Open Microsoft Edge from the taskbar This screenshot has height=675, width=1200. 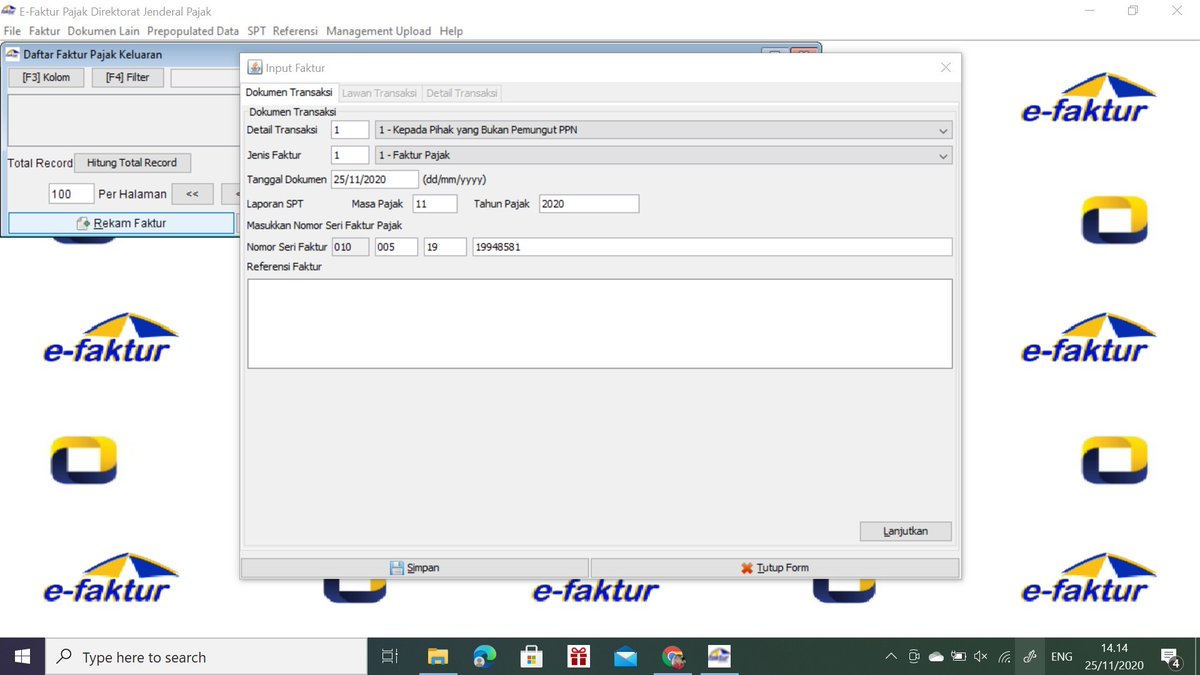tap(485, 657)
